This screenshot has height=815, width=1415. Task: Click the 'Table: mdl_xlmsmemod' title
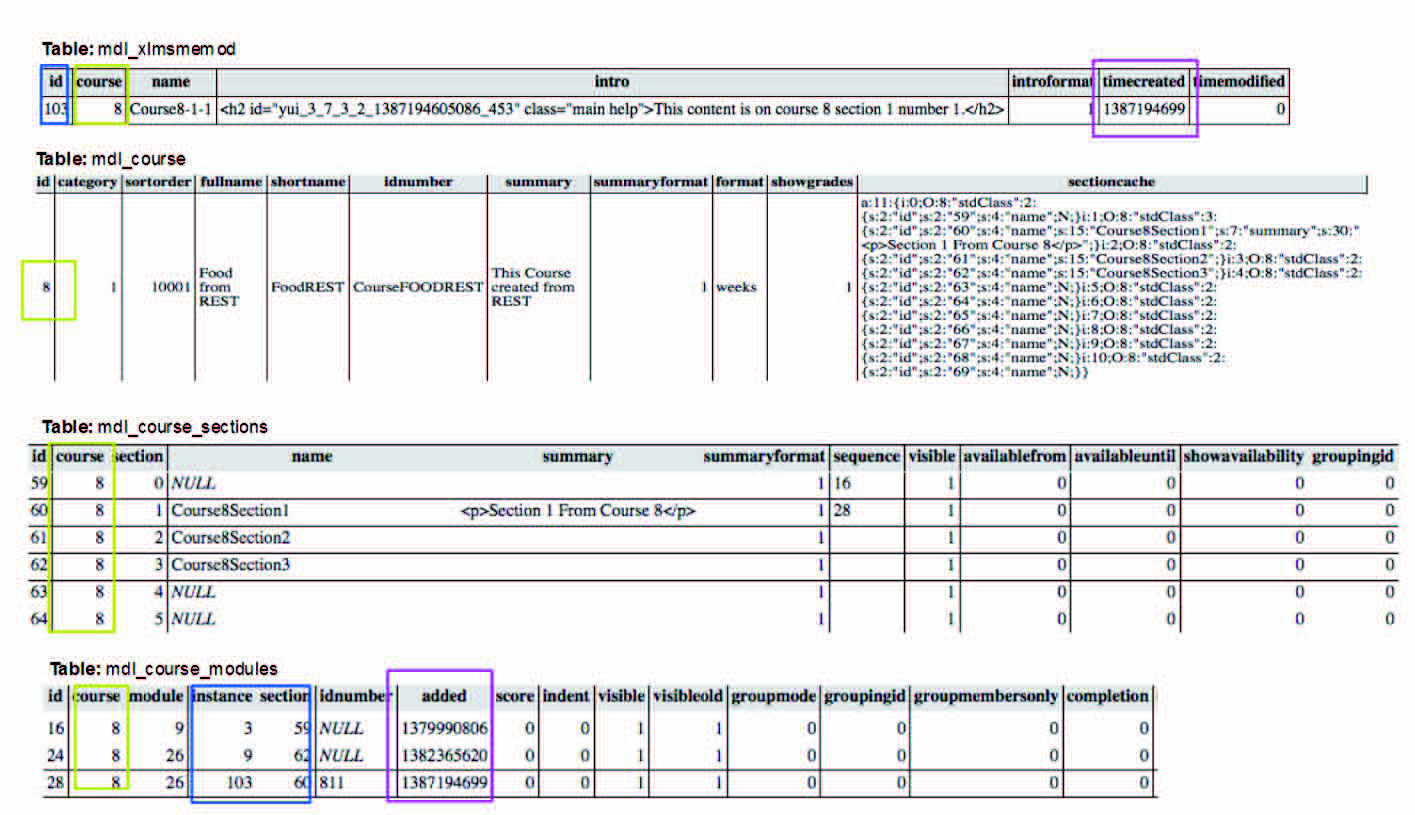139,48
